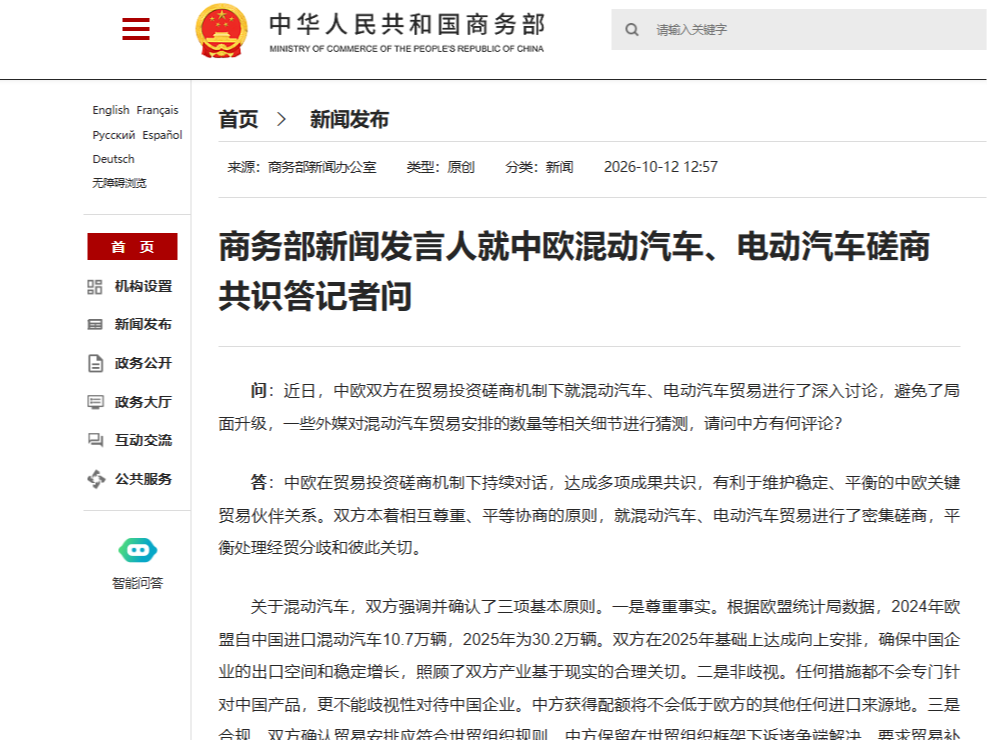Viewport: 987px width, 740px height.
Task: Open 新闻发布 in the sidebar menu
Action: coord(144,325)
